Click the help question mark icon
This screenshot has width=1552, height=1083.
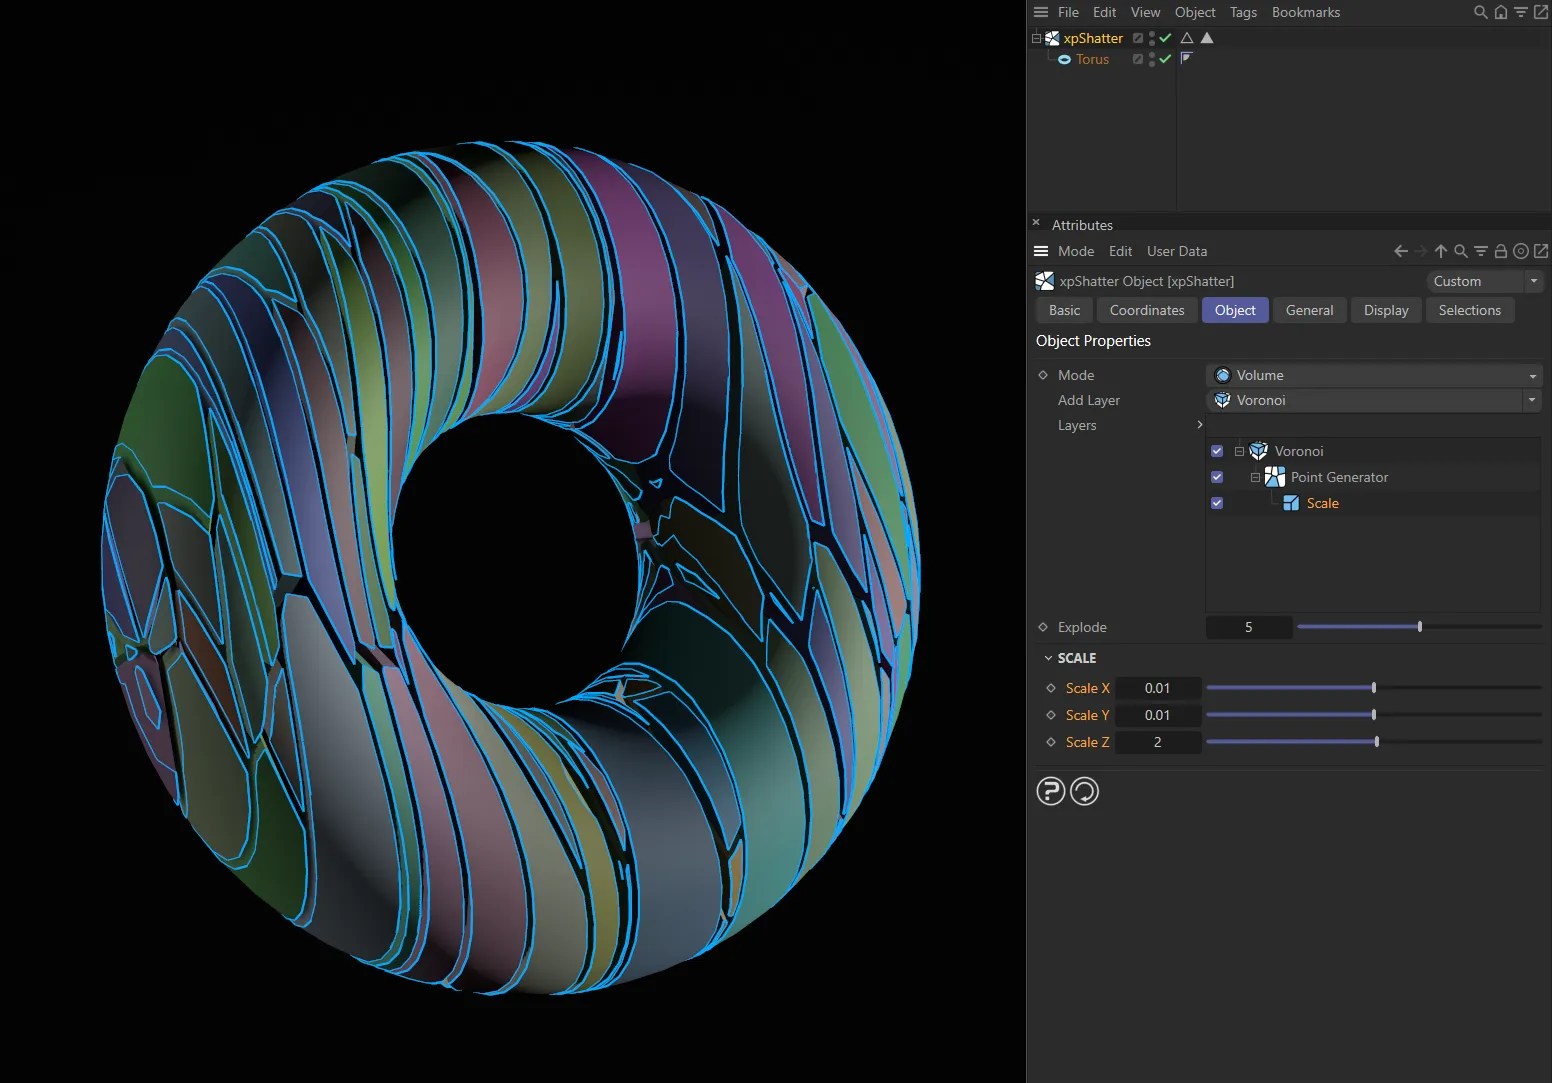pyautogui.click(x=1050, y=791)
